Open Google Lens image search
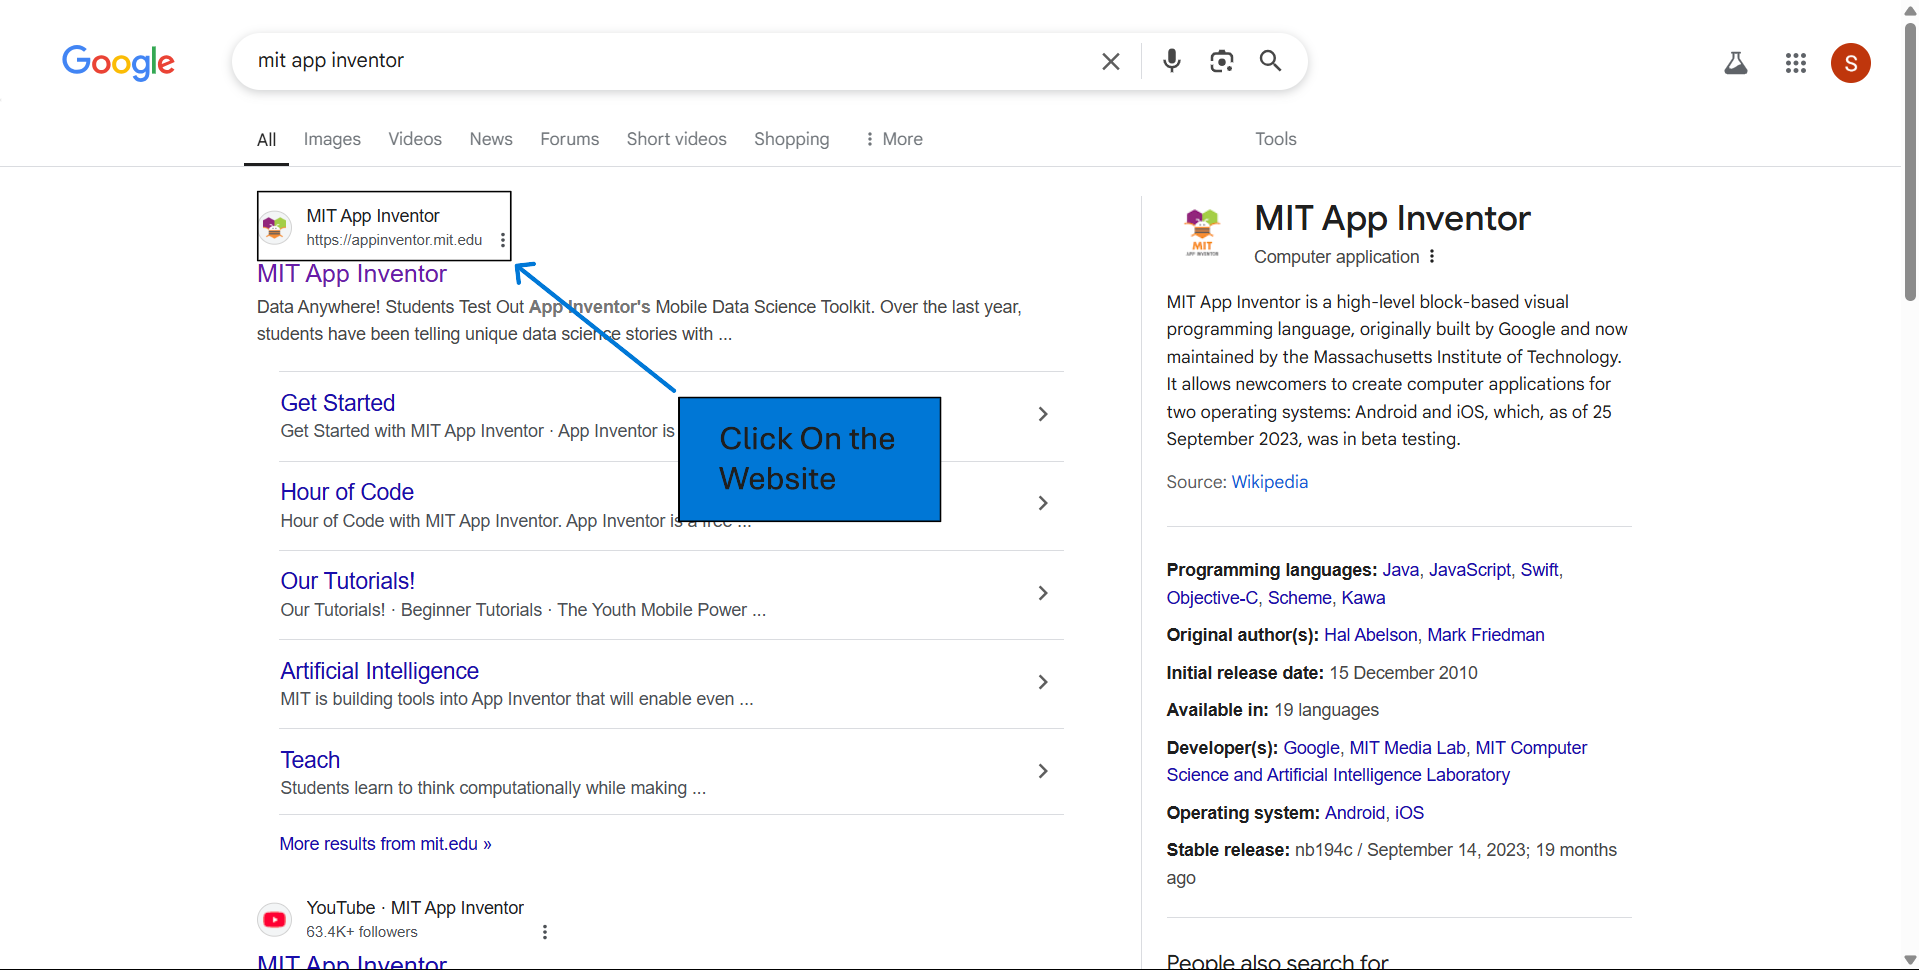 point(1221,61)
